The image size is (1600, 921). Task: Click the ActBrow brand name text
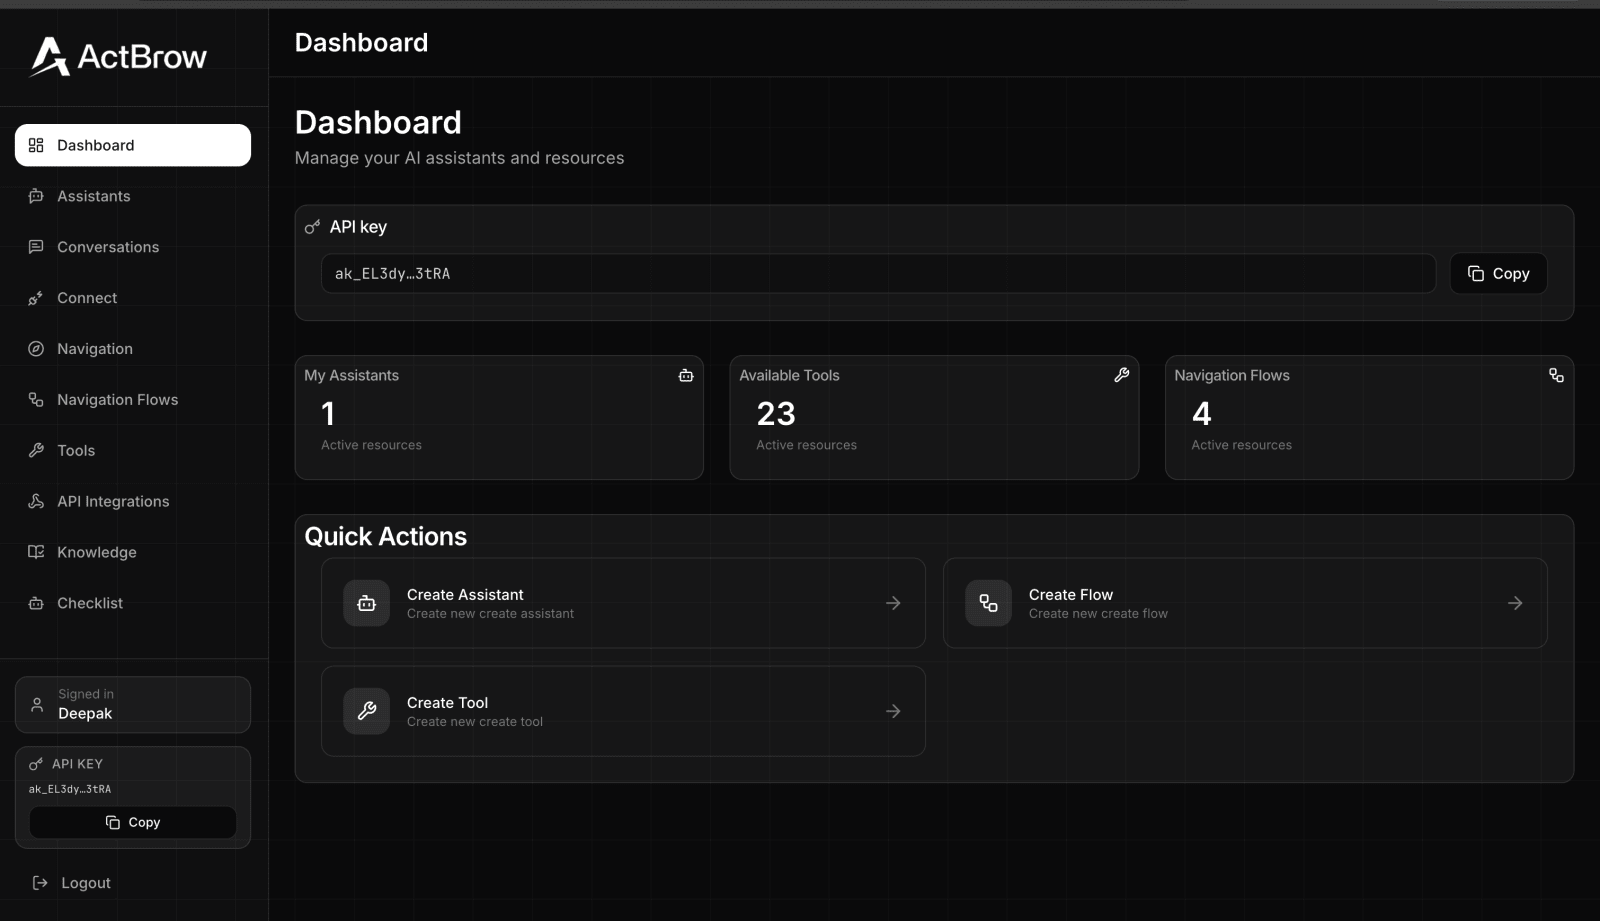pyautogui.click(x=143, y=57)
